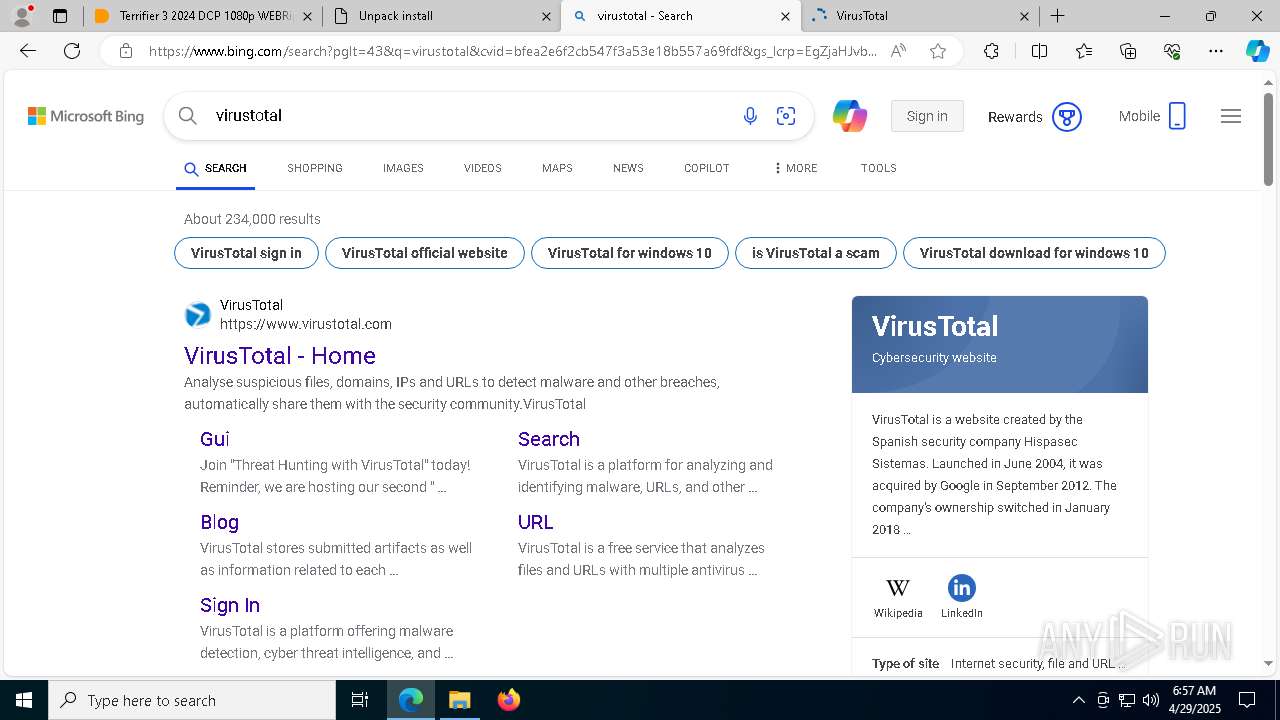Open the URL sitelink
Screen dimensions: 1280x720
535,522
